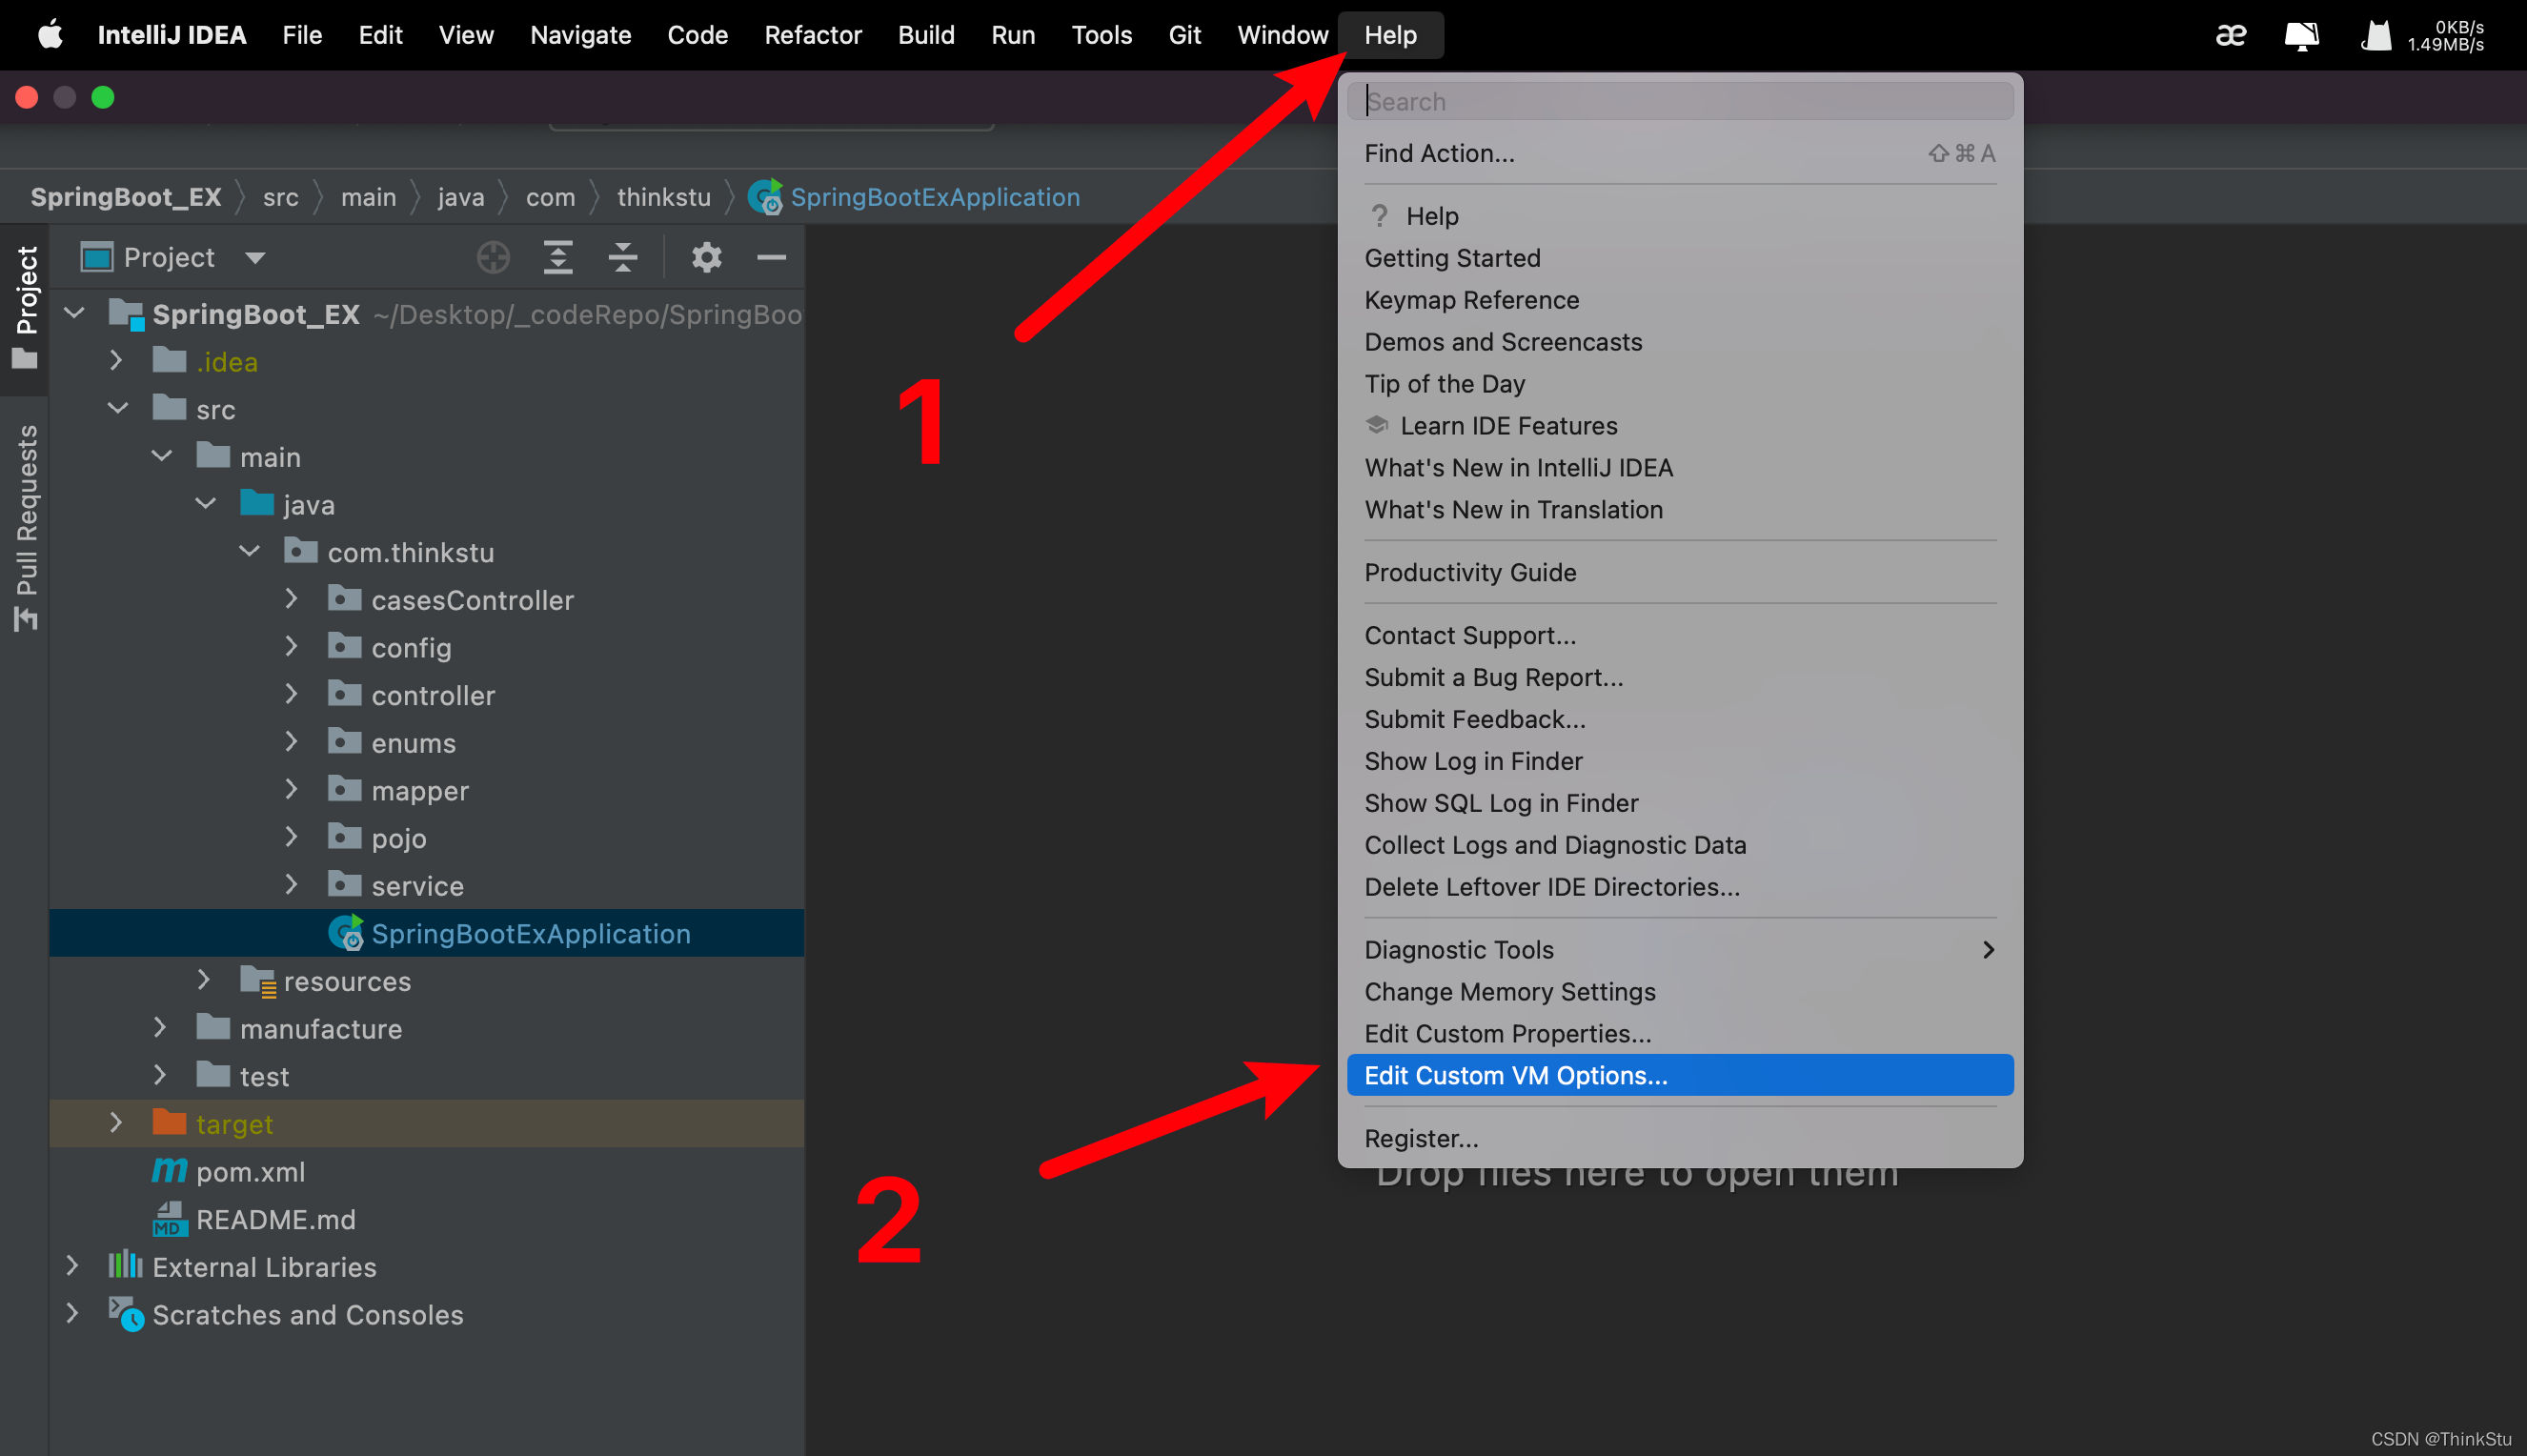Click the Learn IDE Features graduation cap icon

(1377, 425)
